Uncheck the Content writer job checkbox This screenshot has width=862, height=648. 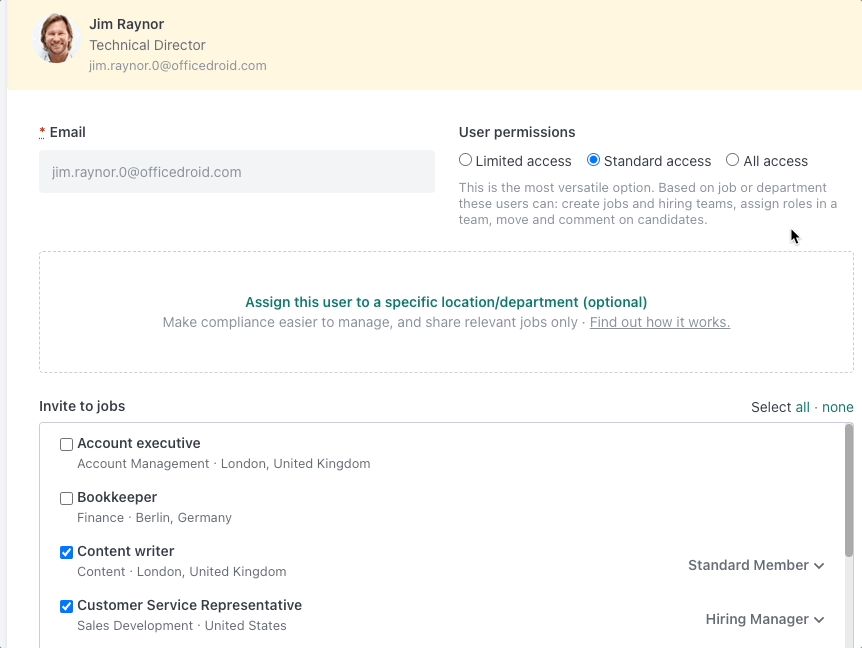click(x=66, y=552)
